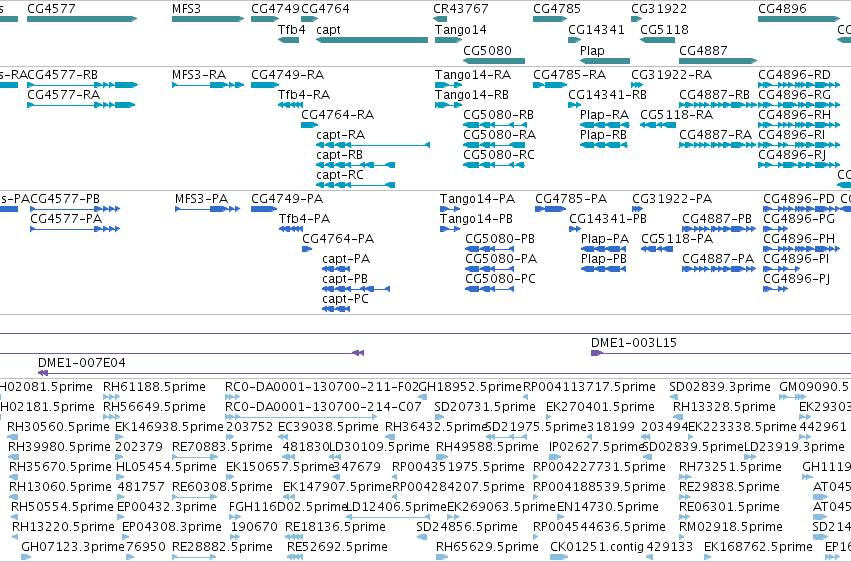The height and width of the screenshot is (562, 851).
Task: Click transcript CG4577-RA glyph
Action: [81, 105]
